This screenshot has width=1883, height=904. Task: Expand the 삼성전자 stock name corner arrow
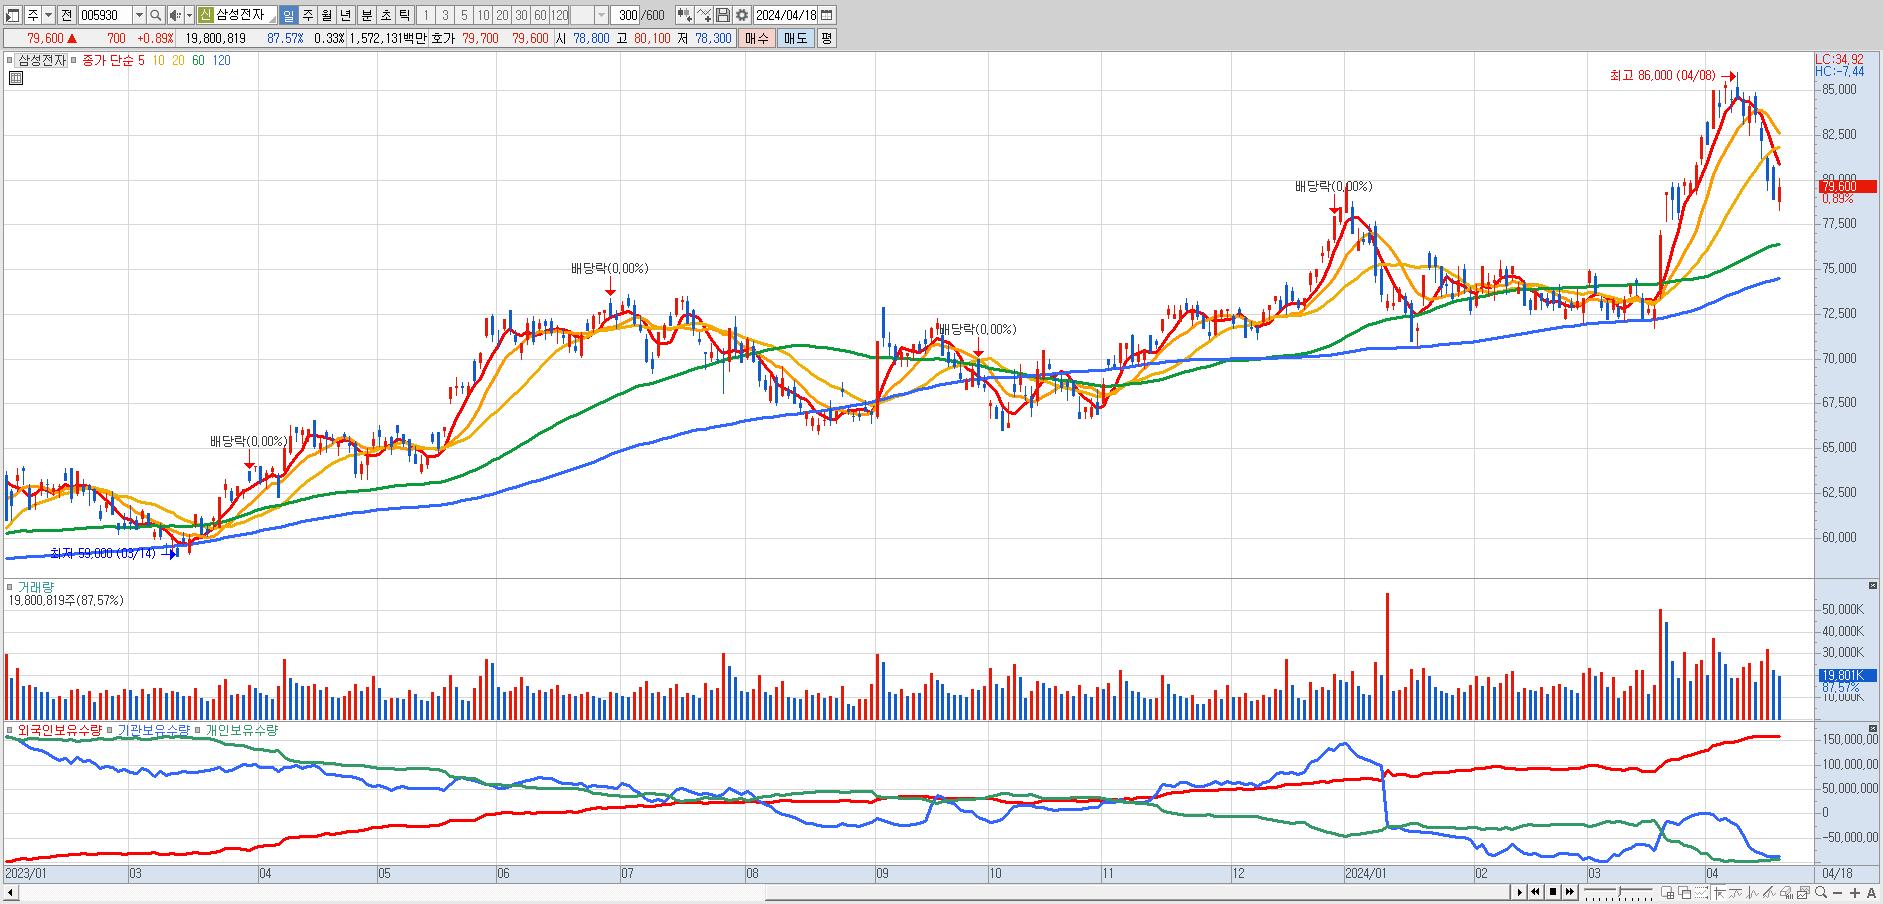coord(273,19)
